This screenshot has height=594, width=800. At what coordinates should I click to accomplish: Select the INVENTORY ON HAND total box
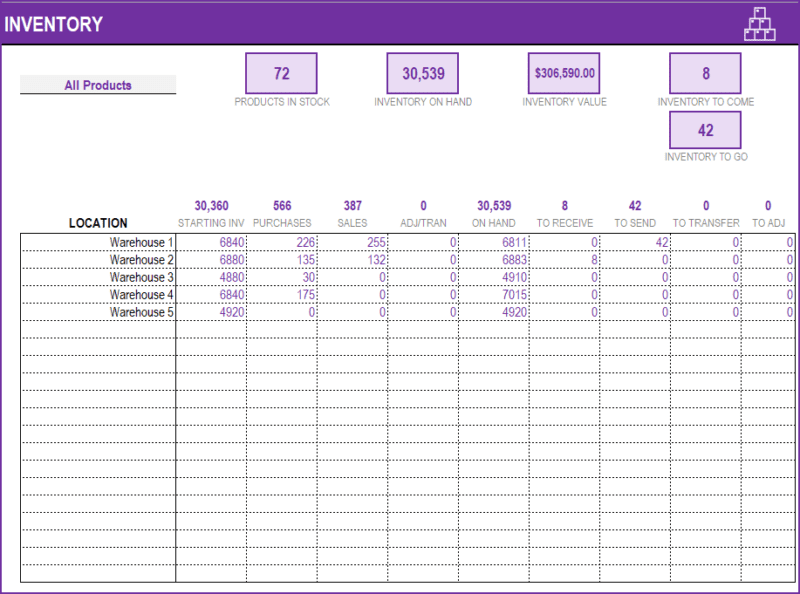coord(422,73)
